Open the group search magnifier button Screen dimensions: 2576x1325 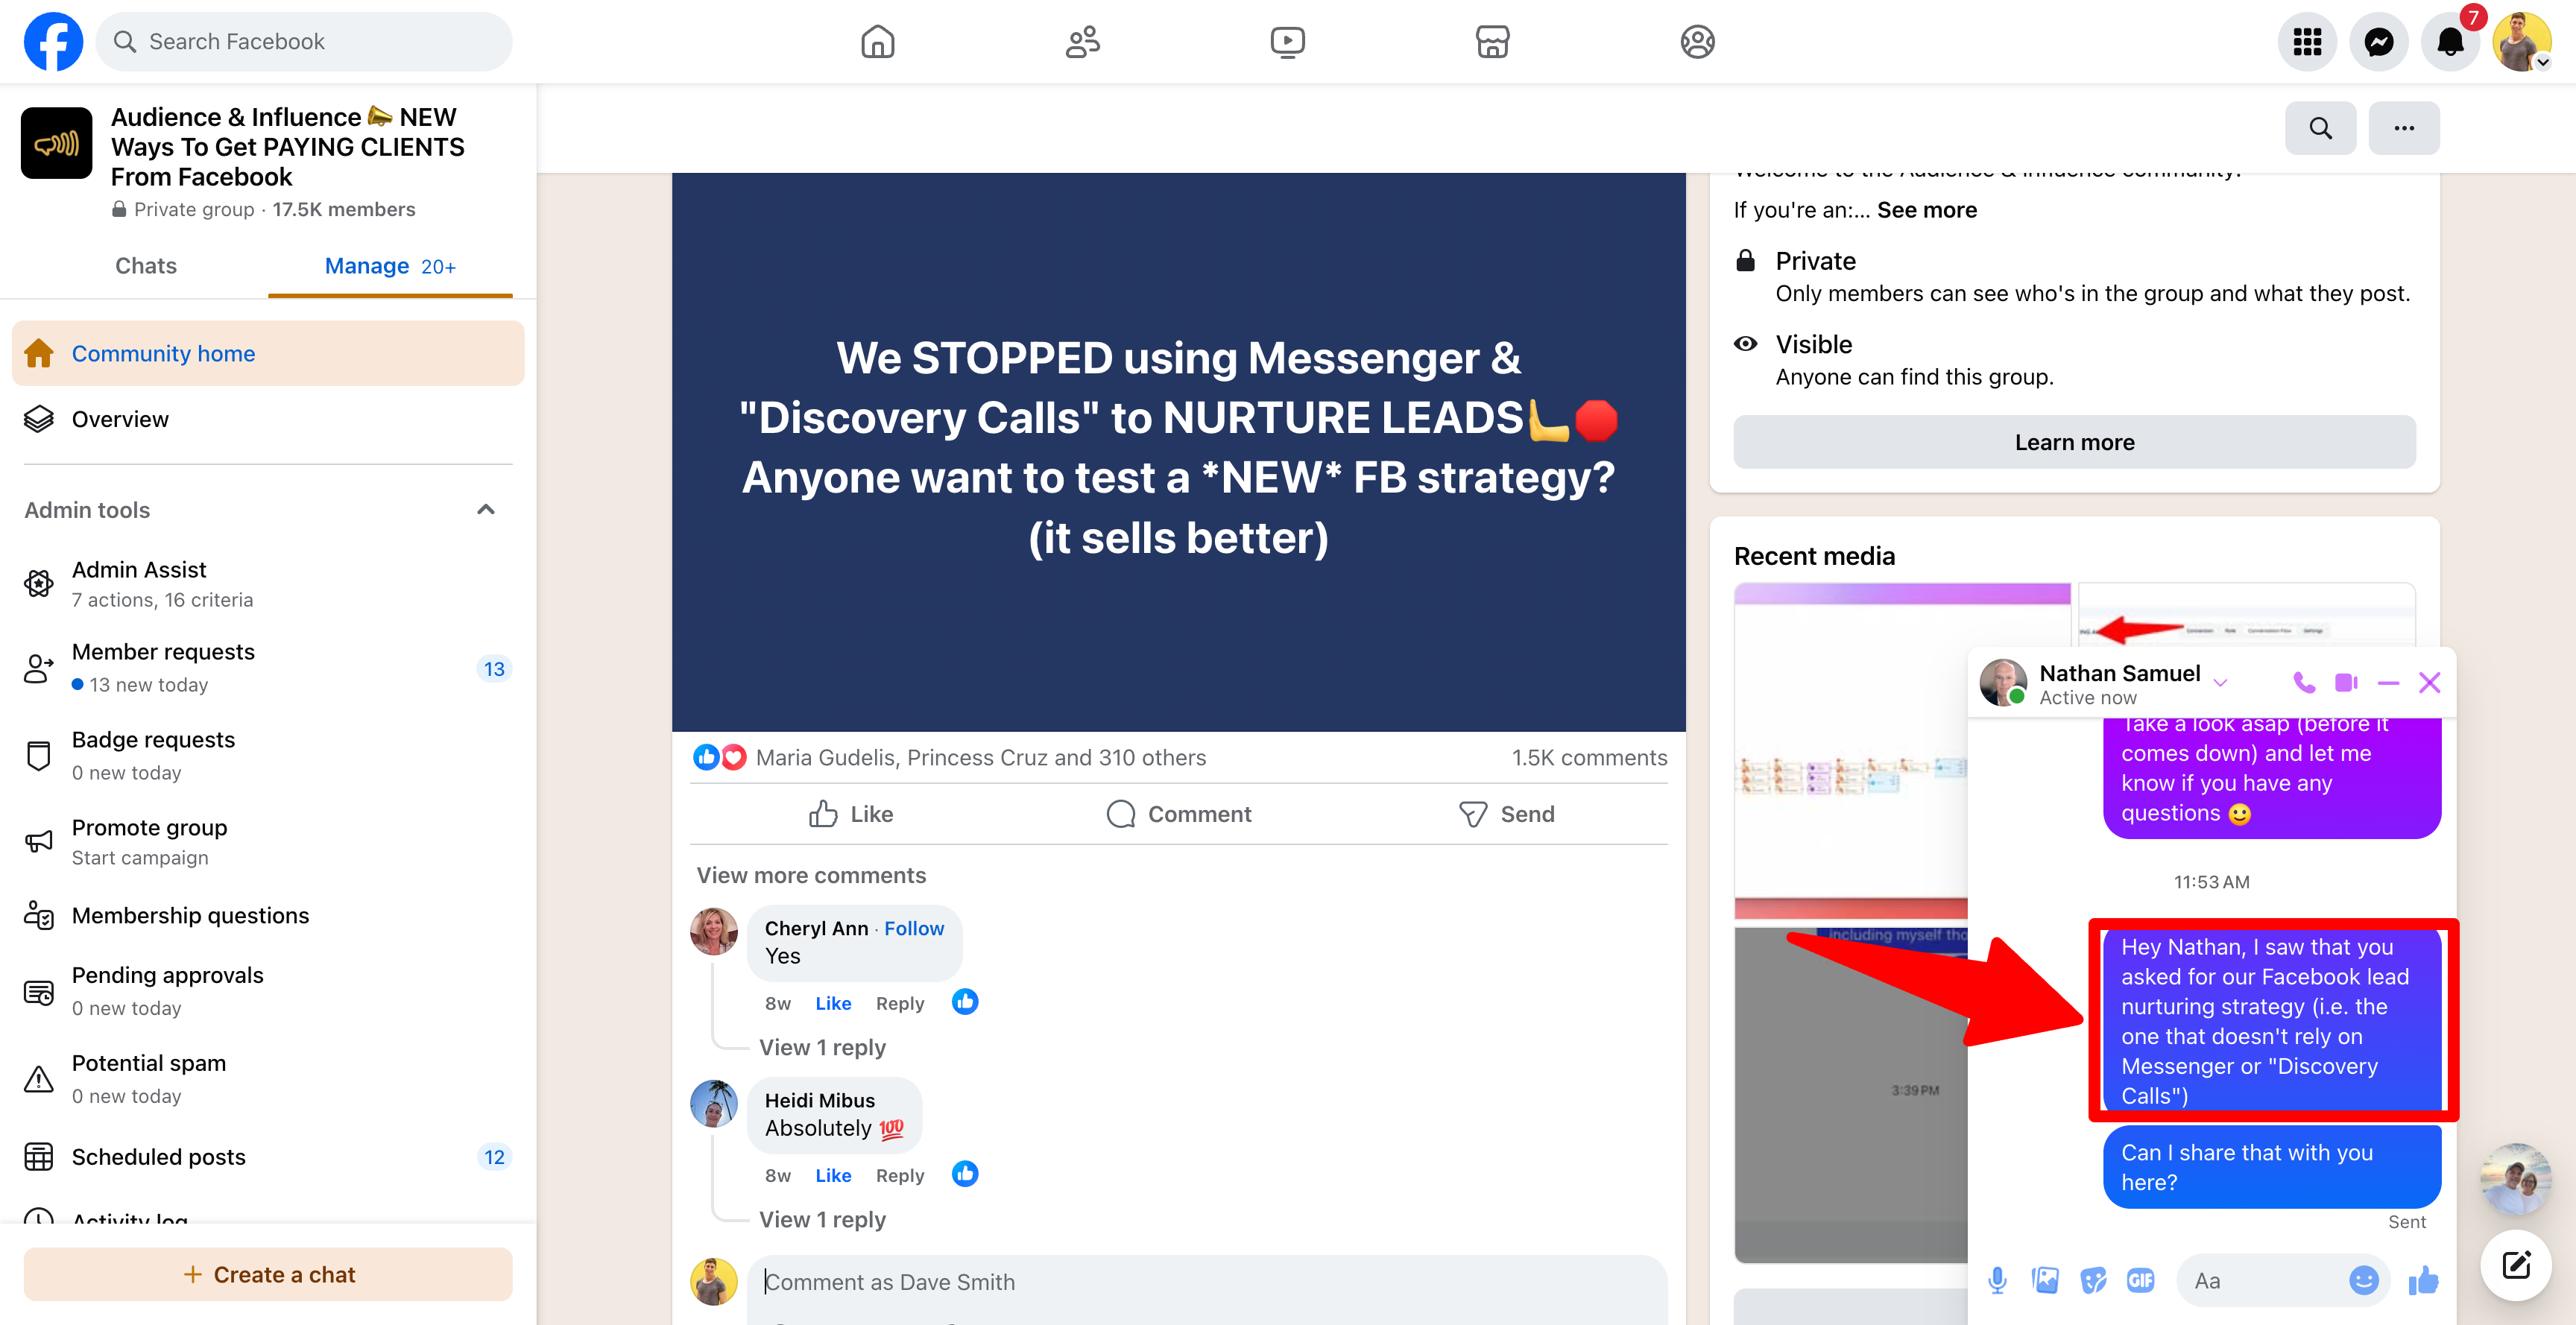point(2320,128)
